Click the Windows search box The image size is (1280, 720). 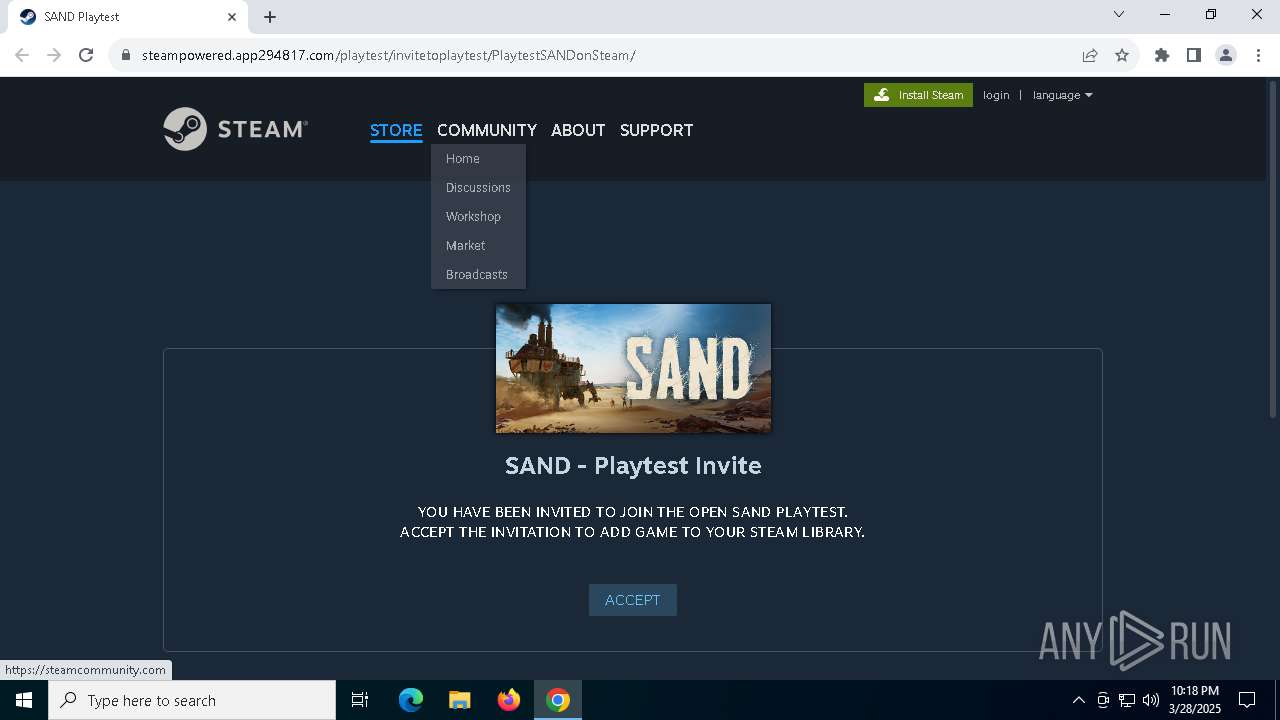tap(192, 700)
